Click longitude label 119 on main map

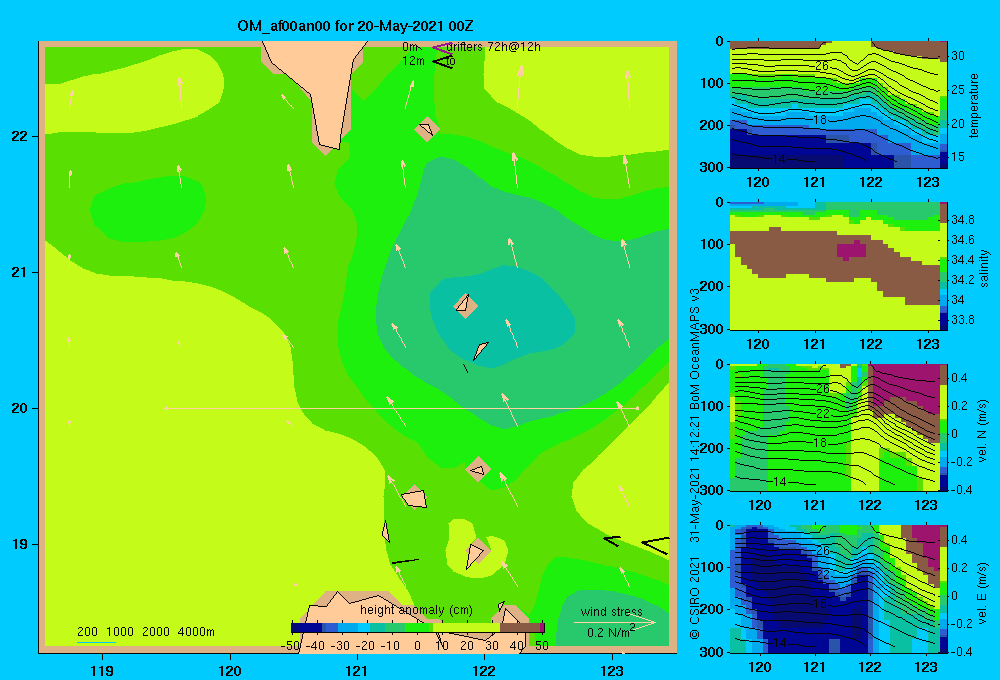coord(102,670)
